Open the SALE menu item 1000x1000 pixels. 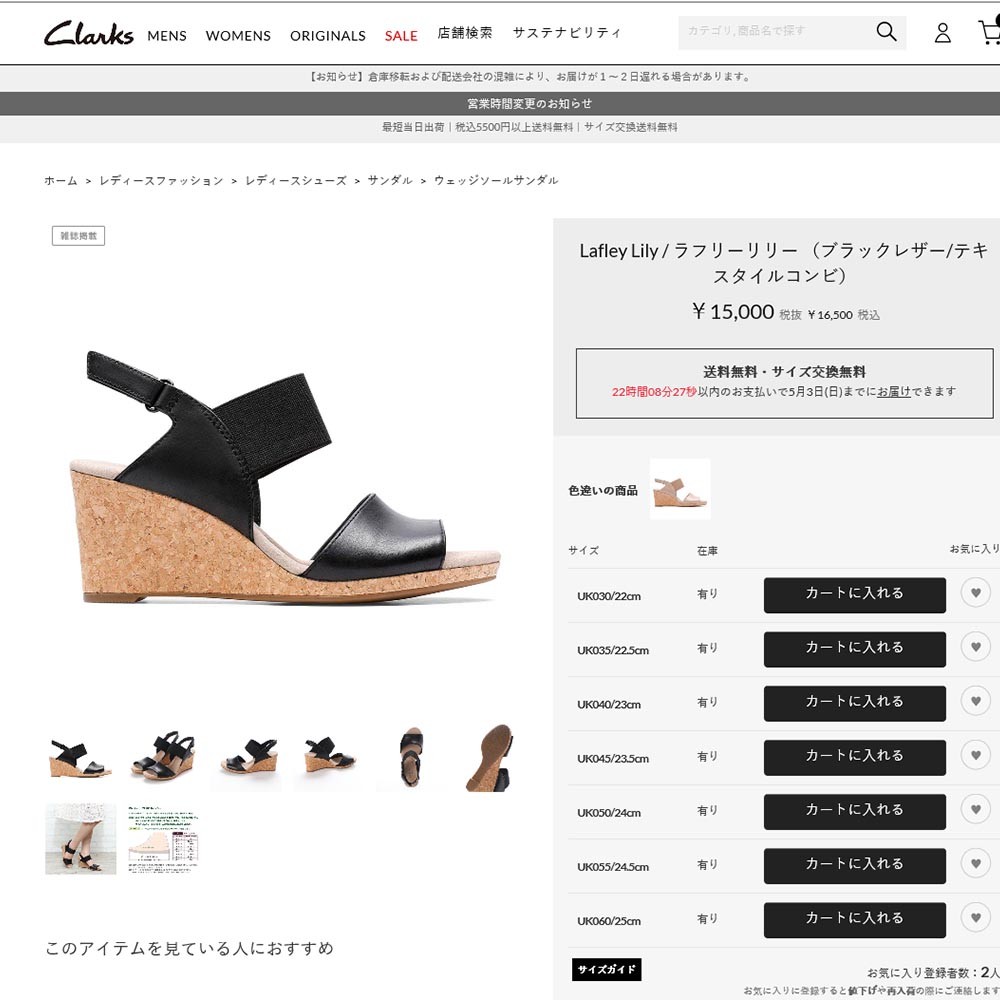(401, 36)
